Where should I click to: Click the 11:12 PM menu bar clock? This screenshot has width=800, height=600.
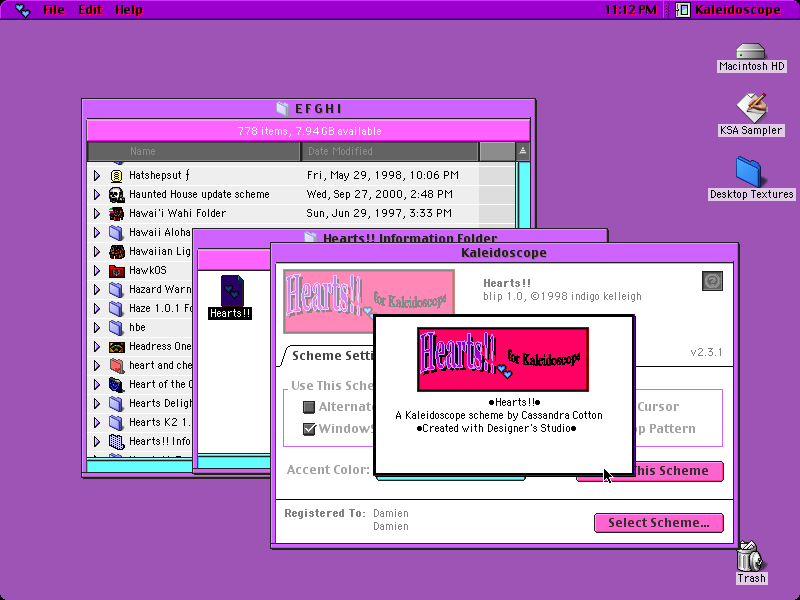(631, 10)
